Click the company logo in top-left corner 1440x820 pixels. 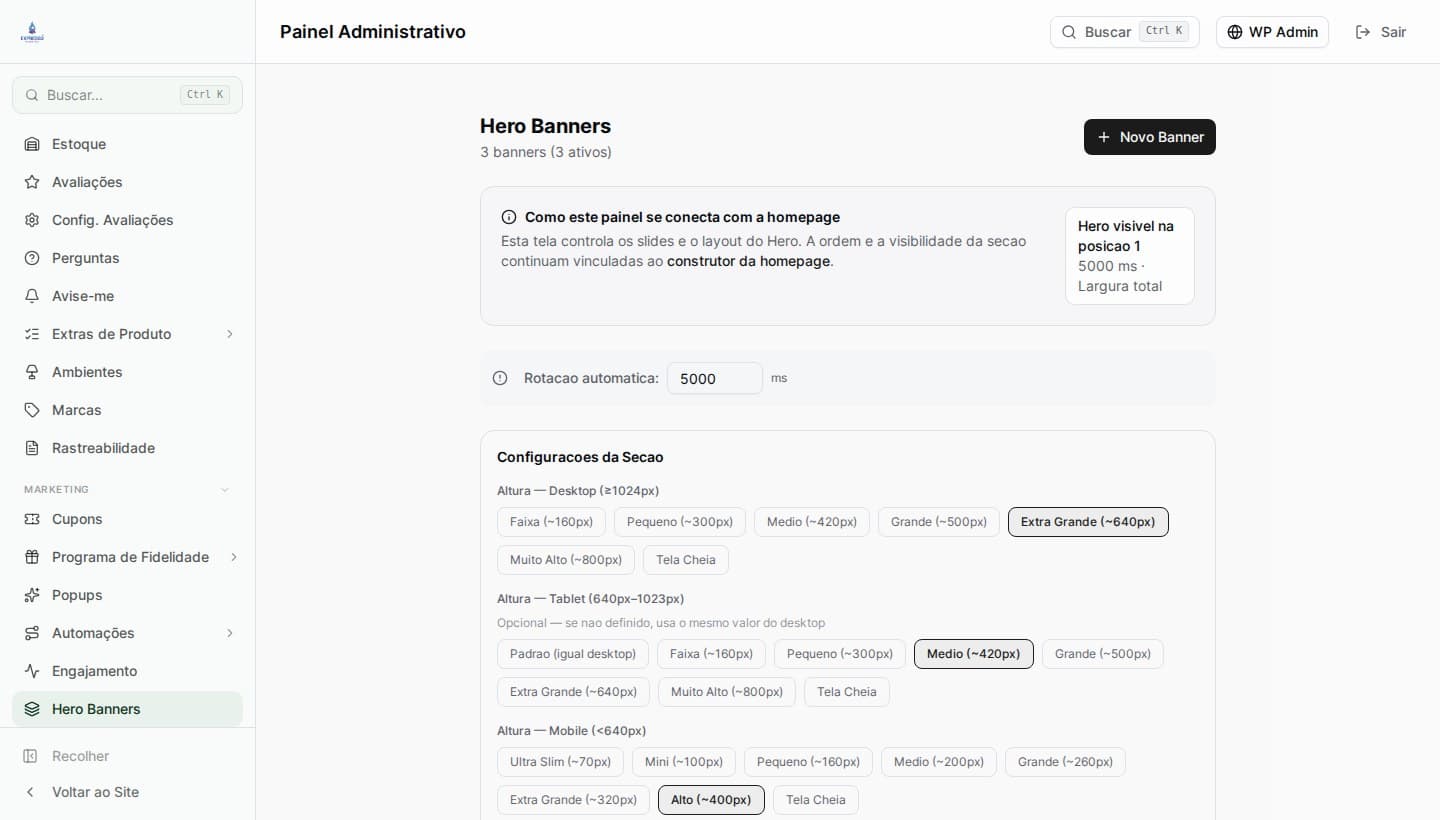tap(32, 32)
